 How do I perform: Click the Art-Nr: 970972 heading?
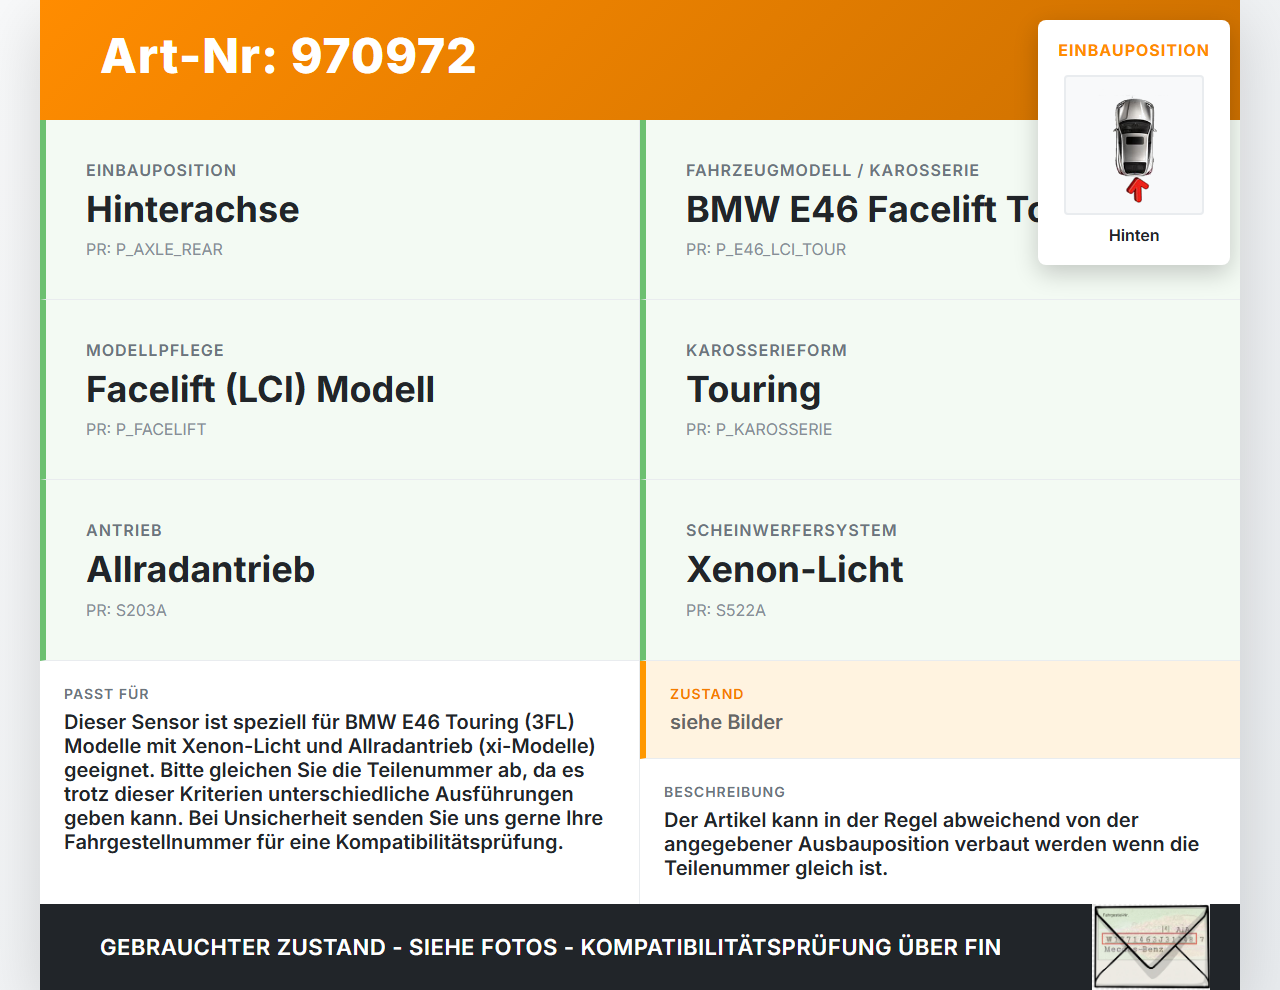pos(288,56)
